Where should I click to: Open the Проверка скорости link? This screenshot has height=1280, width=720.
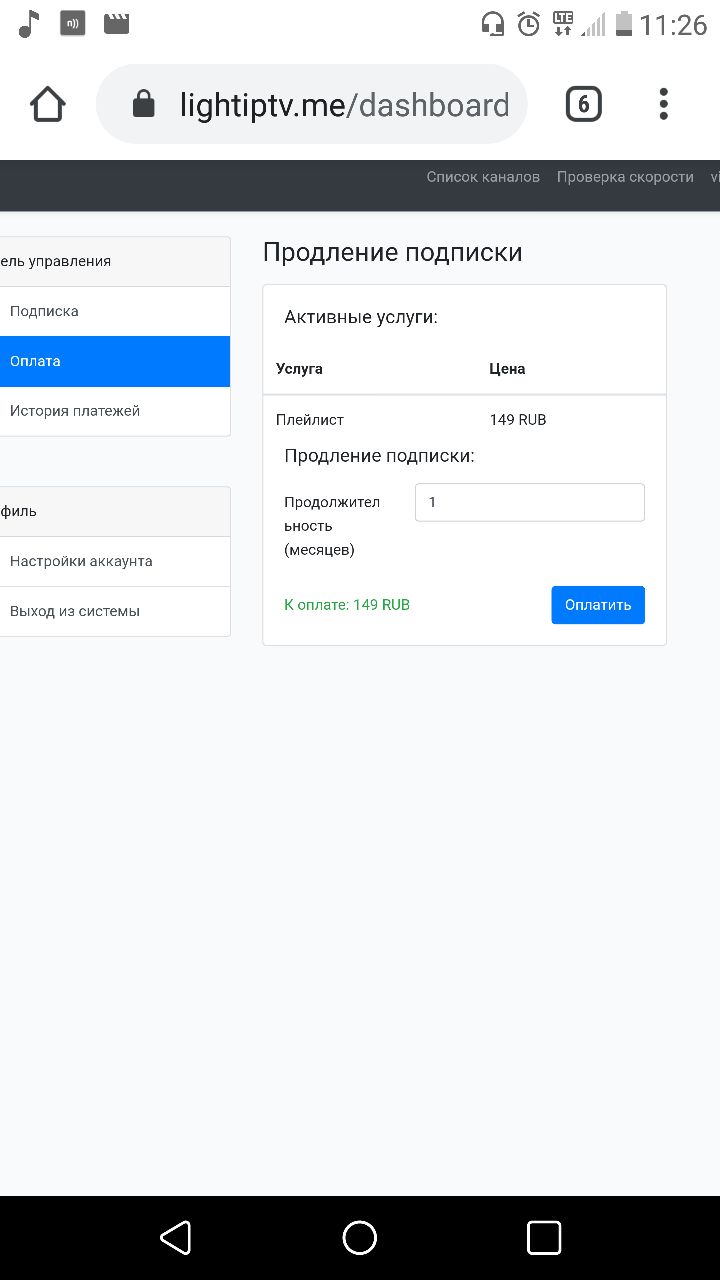pos(625,177)
